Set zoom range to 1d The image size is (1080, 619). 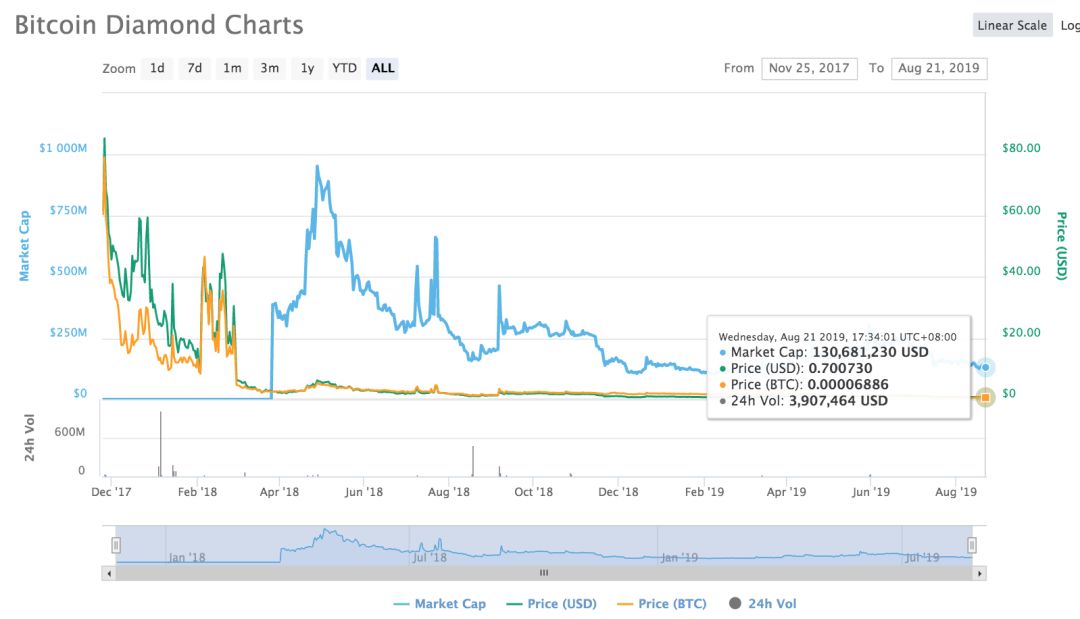[157, 68]
